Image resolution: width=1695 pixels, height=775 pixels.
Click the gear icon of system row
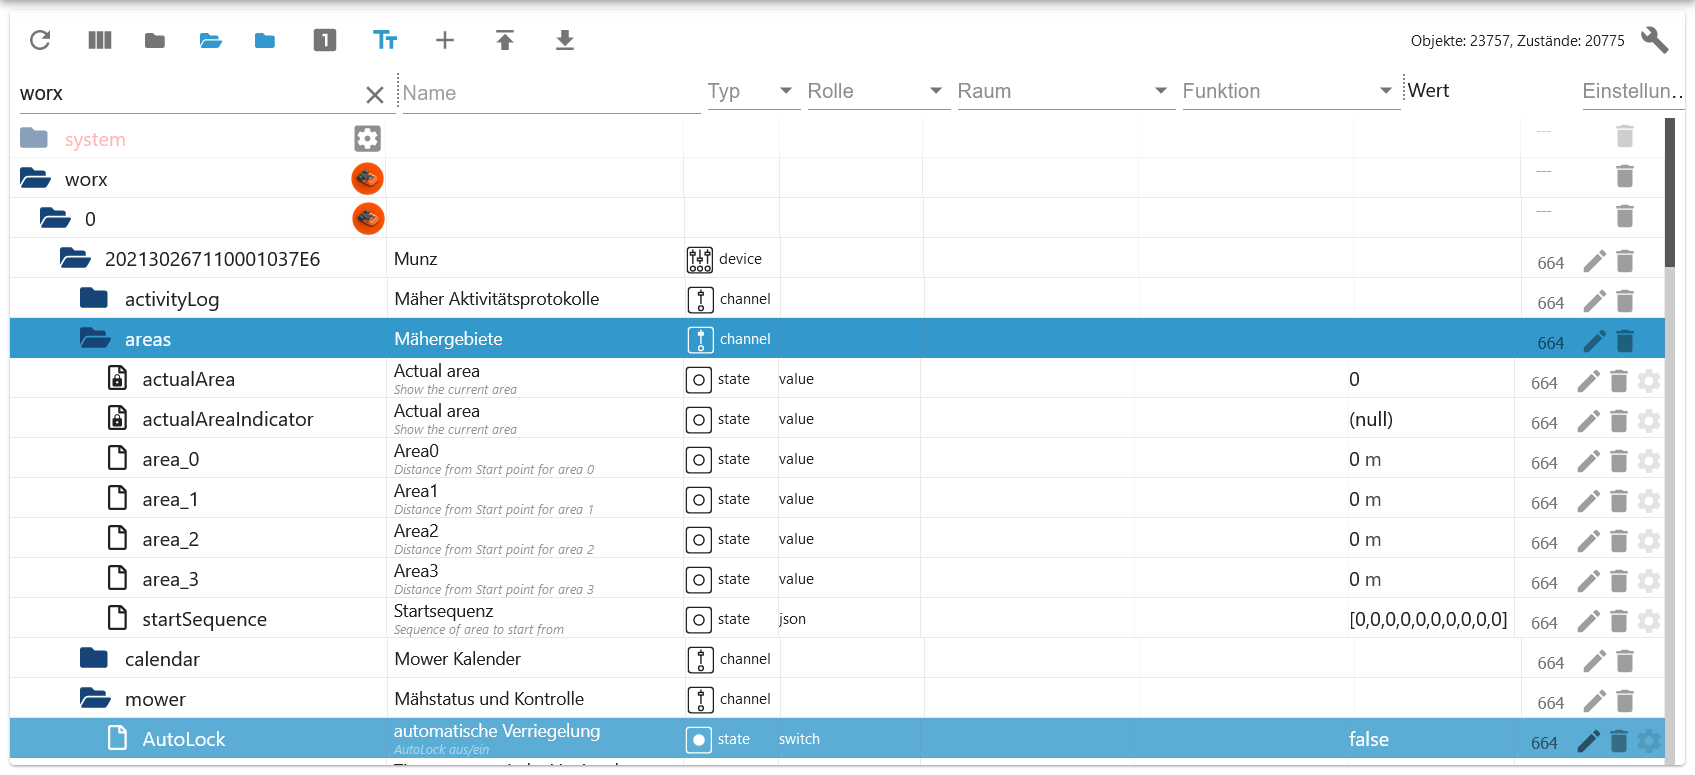368,138
